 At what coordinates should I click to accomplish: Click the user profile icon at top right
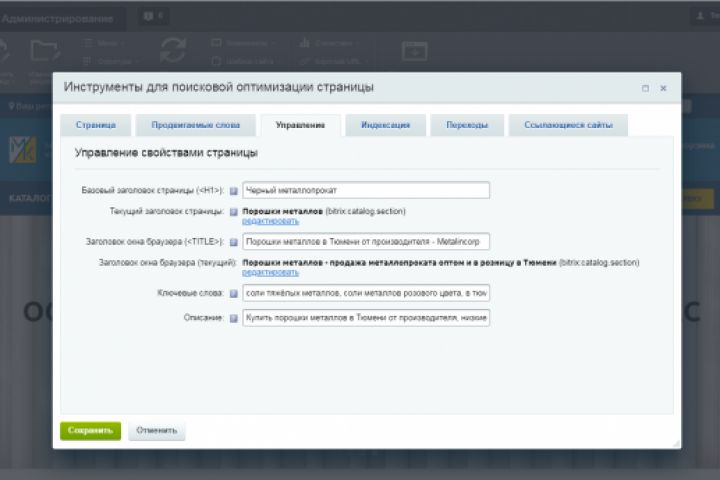click(700, 16)
